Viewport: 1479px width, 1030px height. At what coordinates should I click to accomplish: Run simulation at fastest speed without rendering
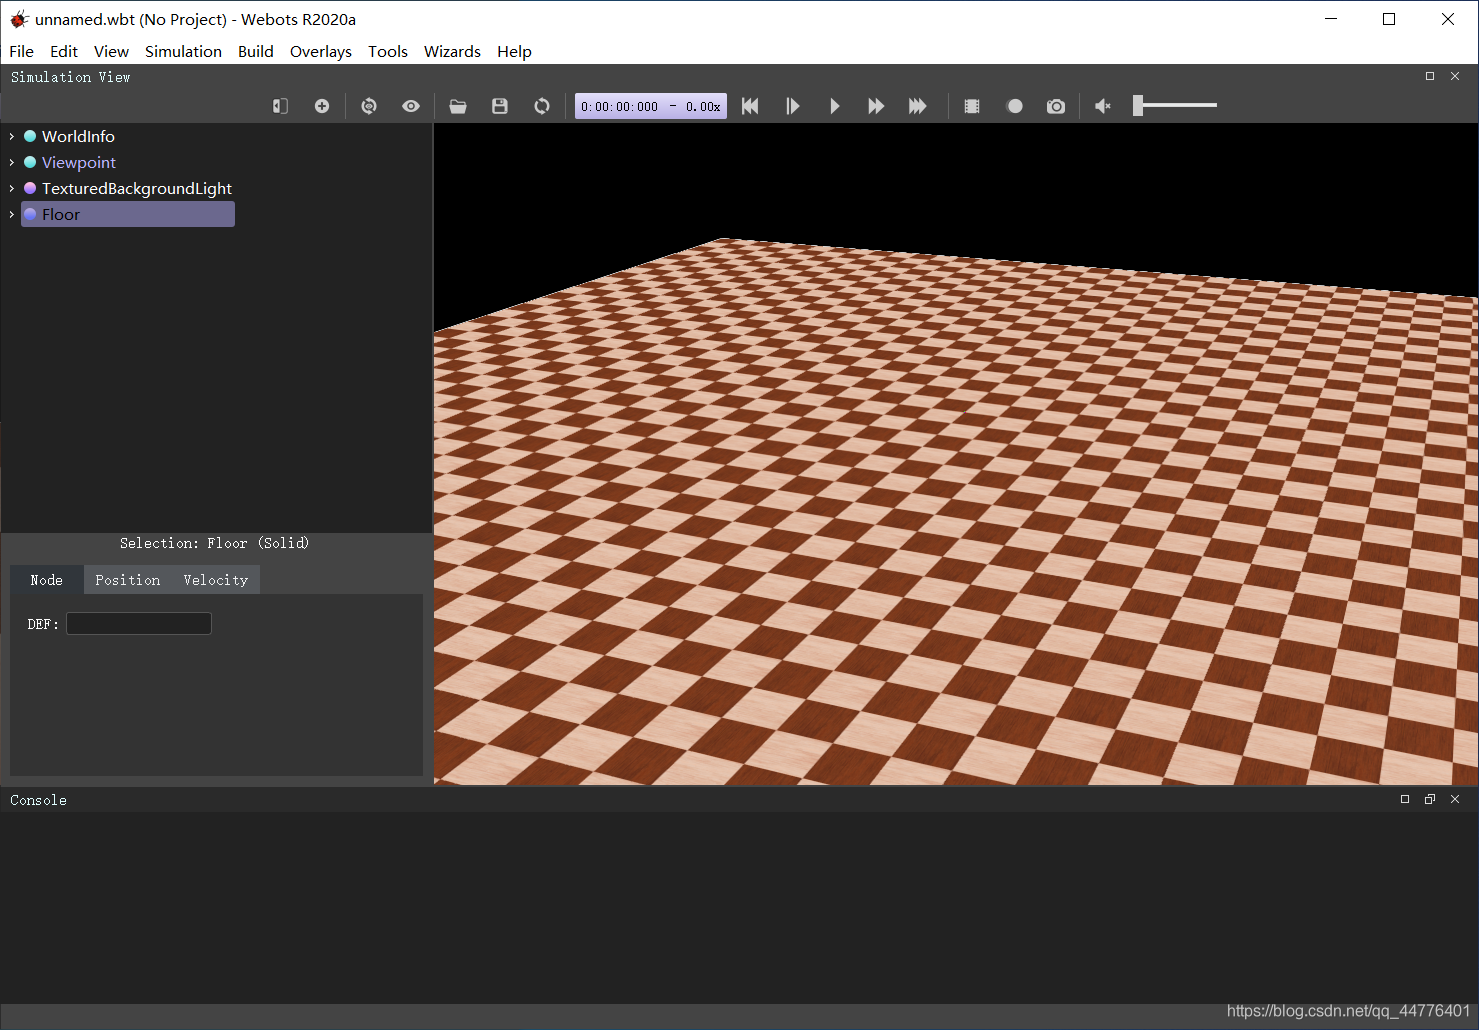coord(918,106)
